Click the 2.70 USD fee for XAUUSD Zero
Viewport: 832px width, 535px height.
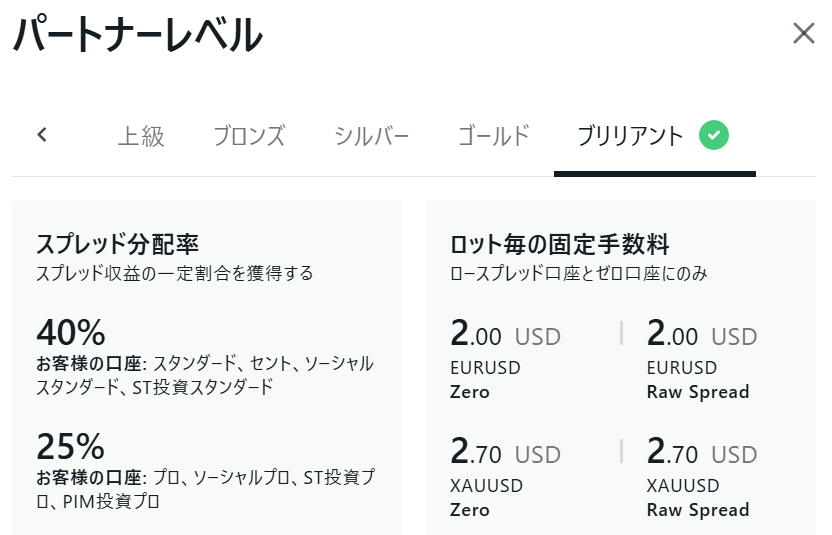point(505,454)
